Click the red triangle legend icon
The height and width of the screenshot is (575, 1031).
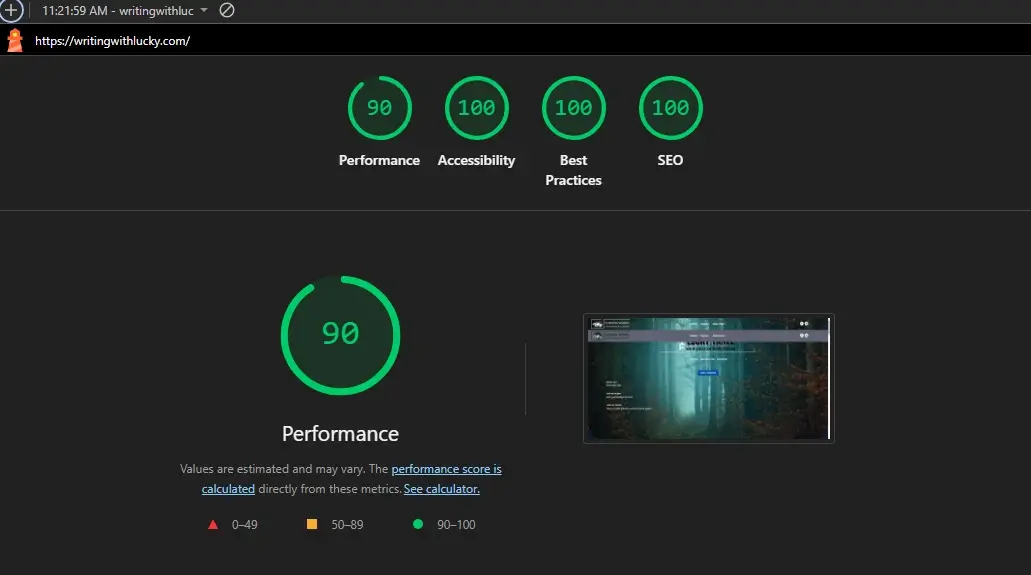[x=212, y=524]
